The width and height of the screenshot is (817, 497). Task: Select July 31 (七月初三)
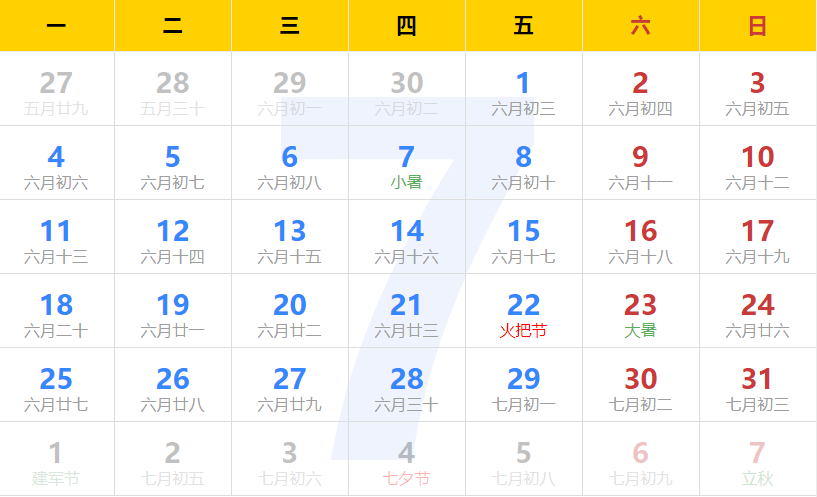coord(758,384)
